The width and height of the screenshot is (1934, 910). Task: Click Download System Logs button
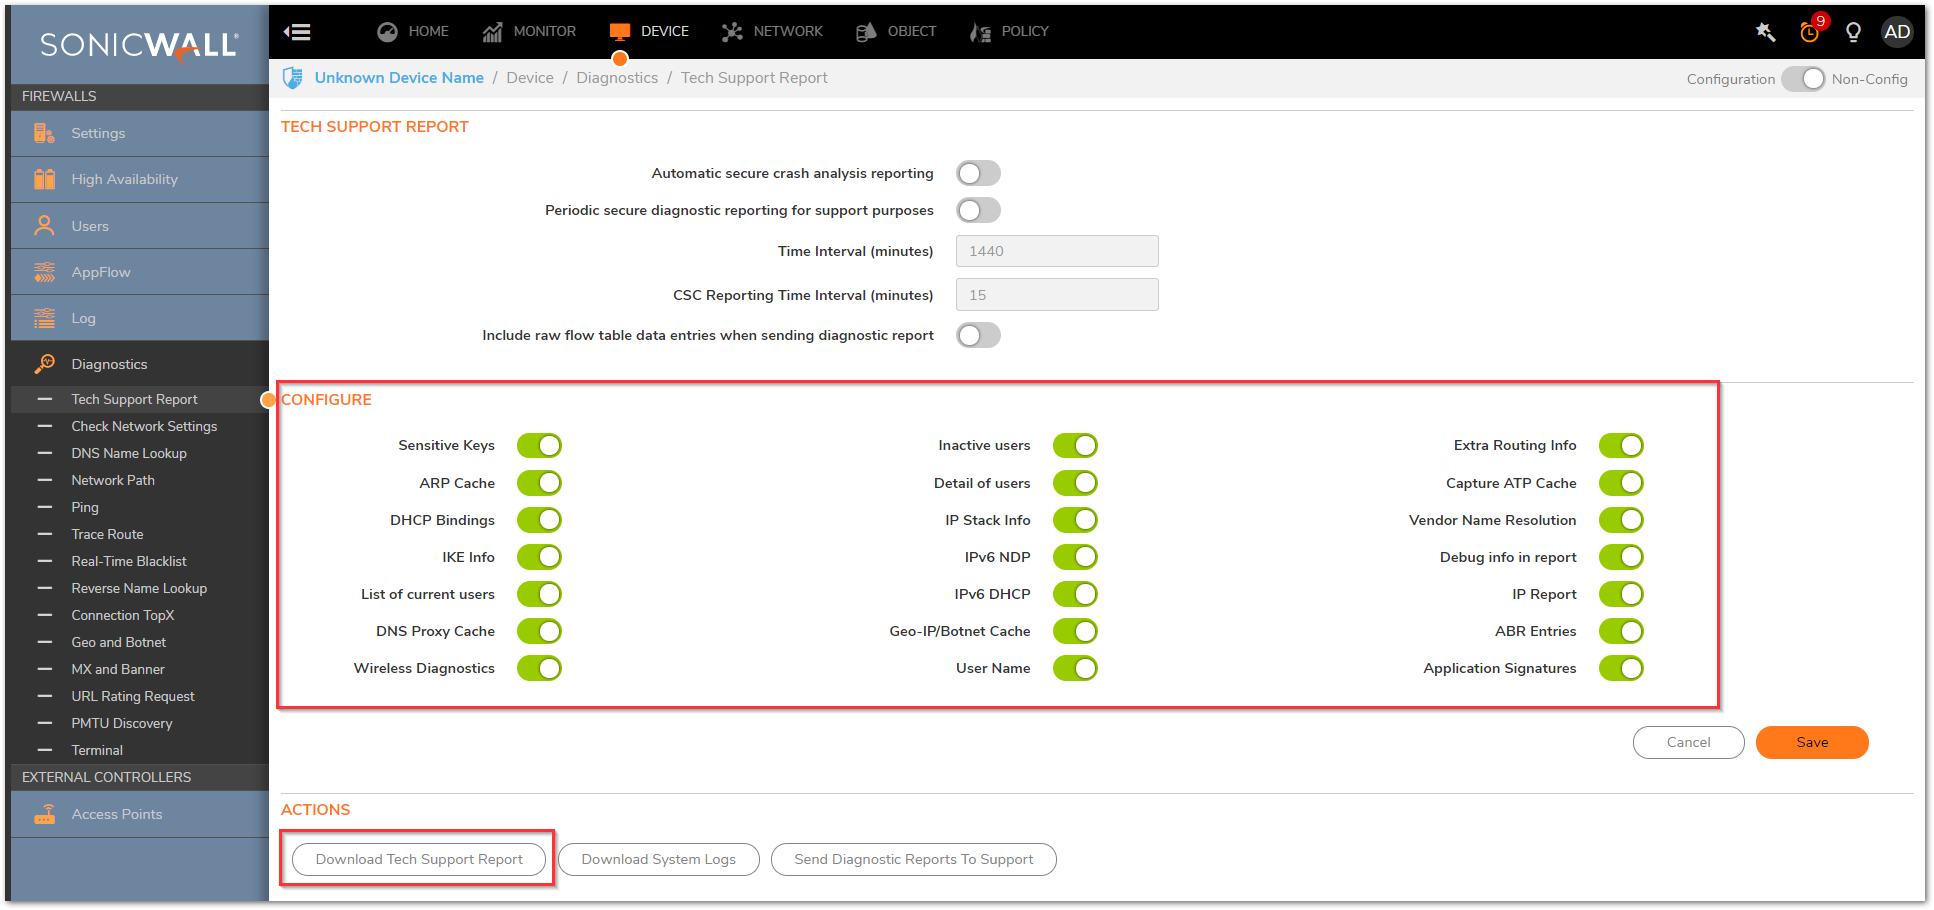click(x=659, y=859)
